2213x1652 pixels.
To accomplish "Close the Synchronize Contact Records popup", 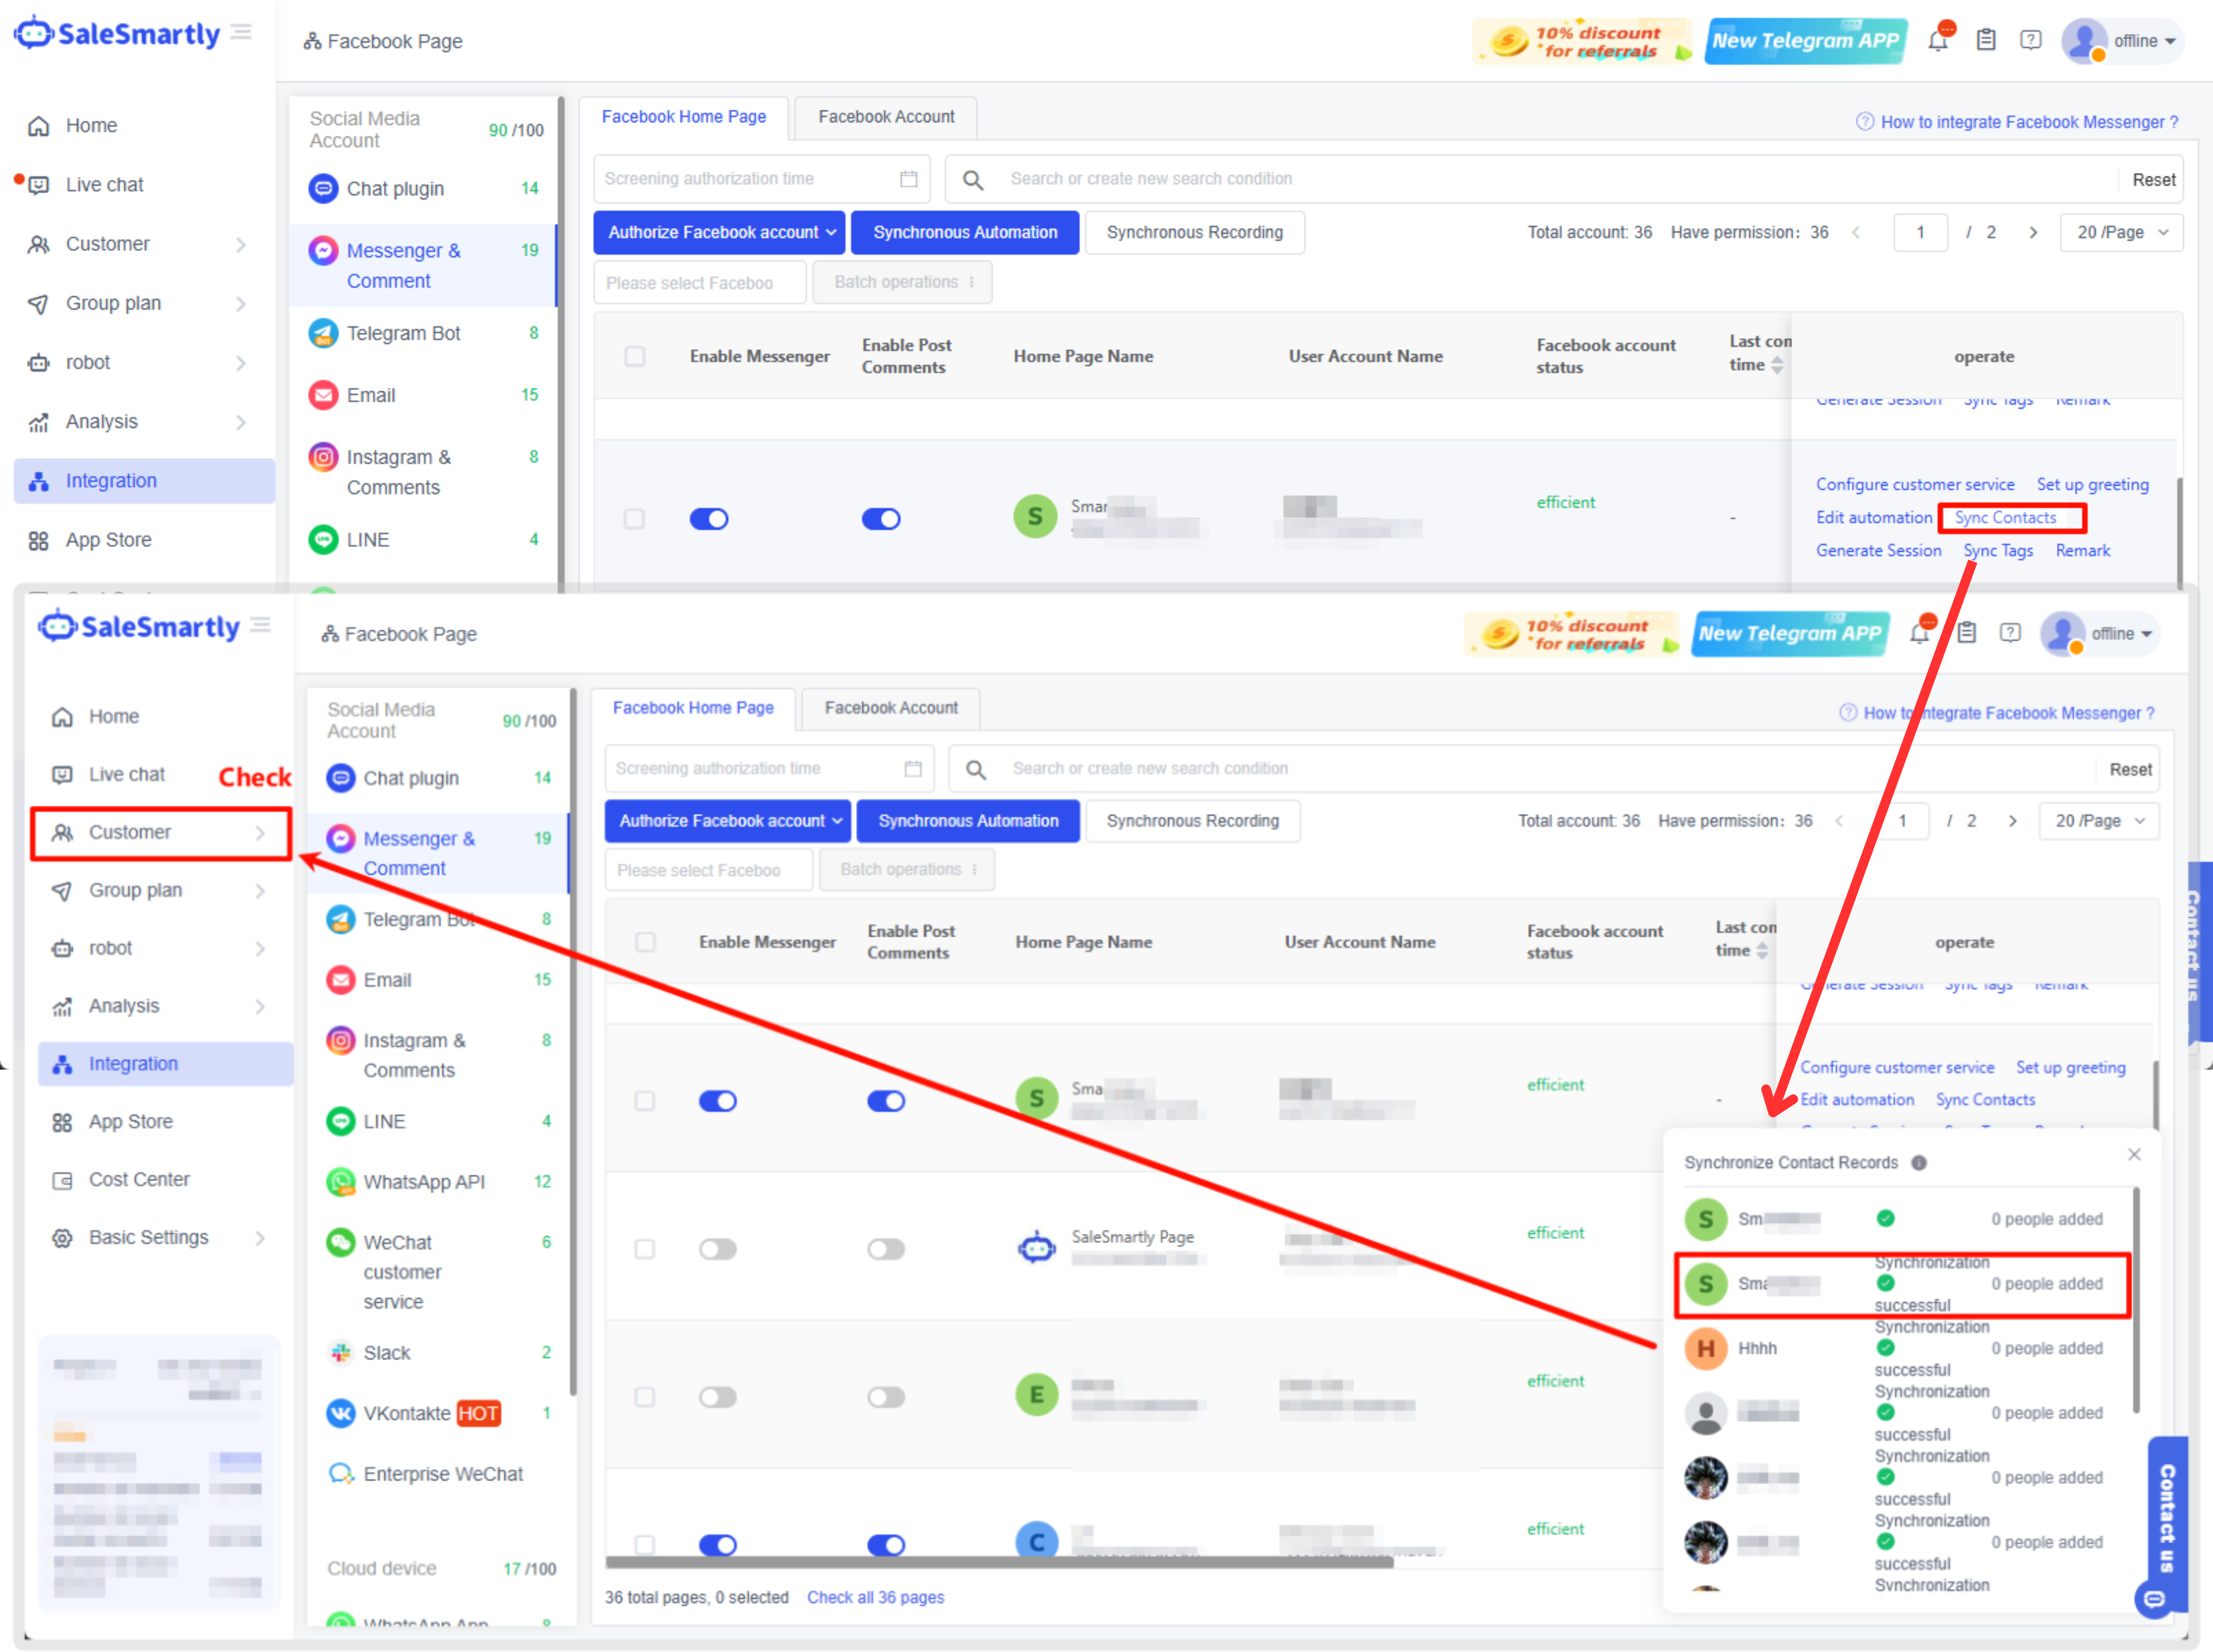I will pos(2134,1155).
